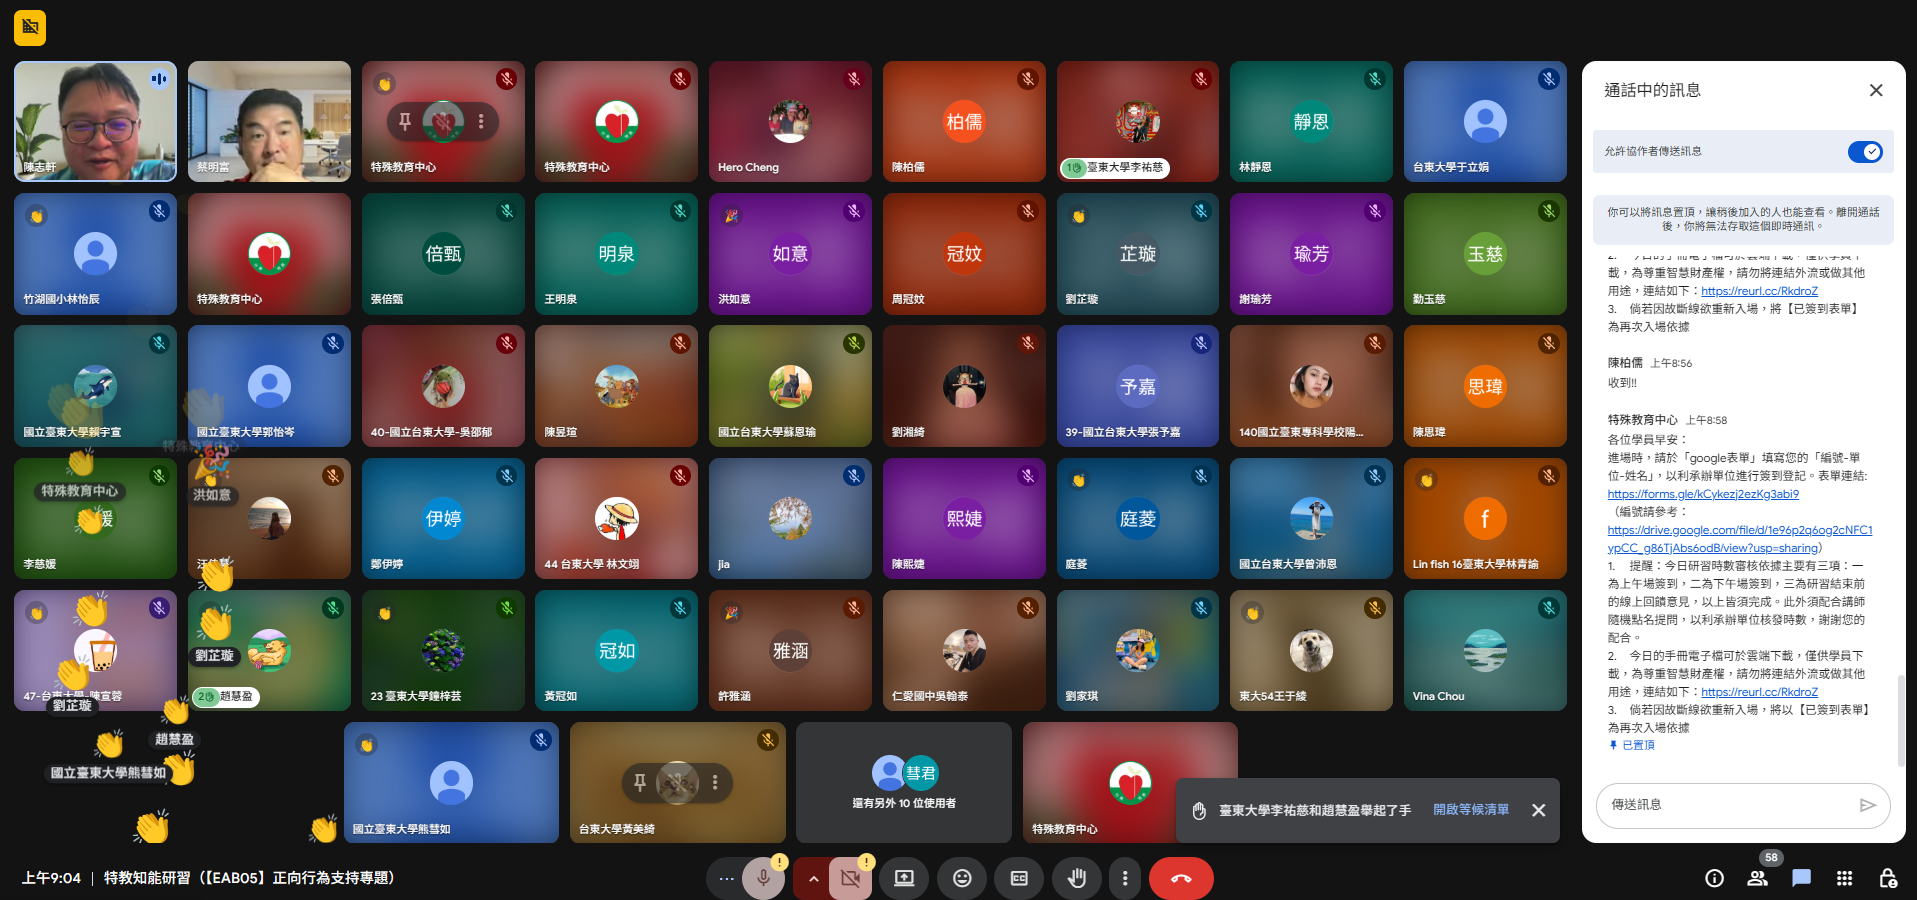
Task: Toggle the microphone button
Action: [763, 878]
